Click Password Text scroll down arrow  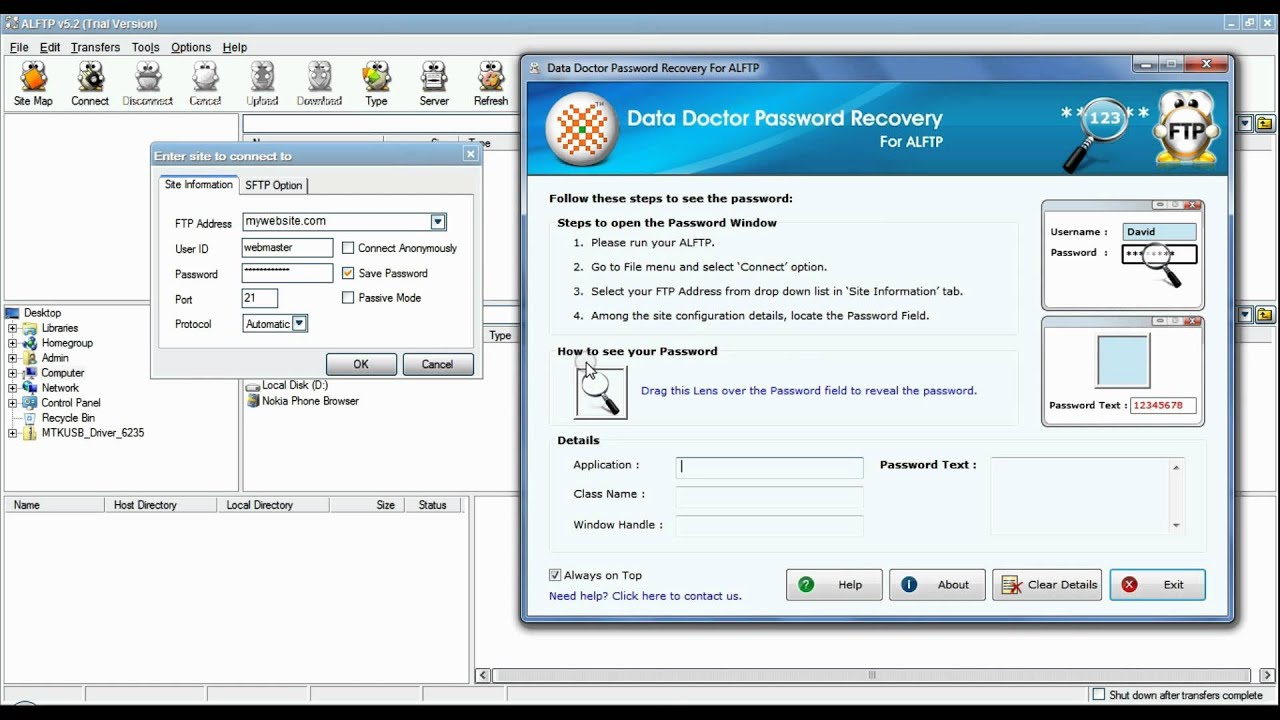point(1176,525)
